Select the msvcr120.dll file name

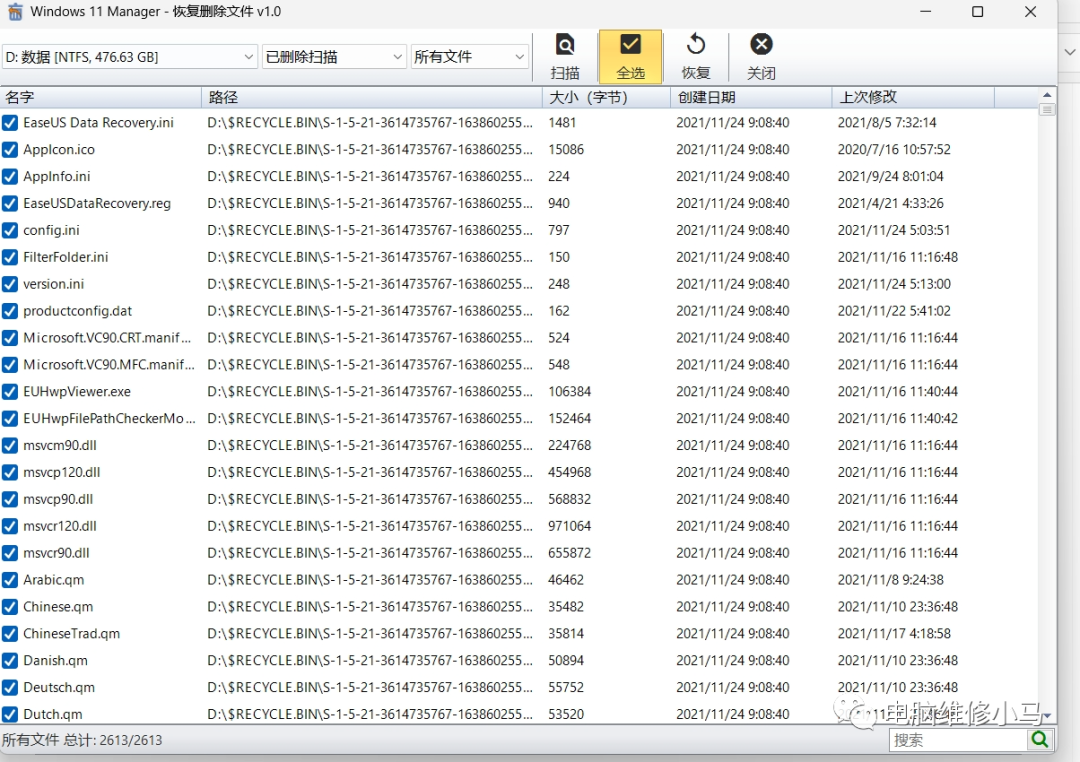pos(60,526)
